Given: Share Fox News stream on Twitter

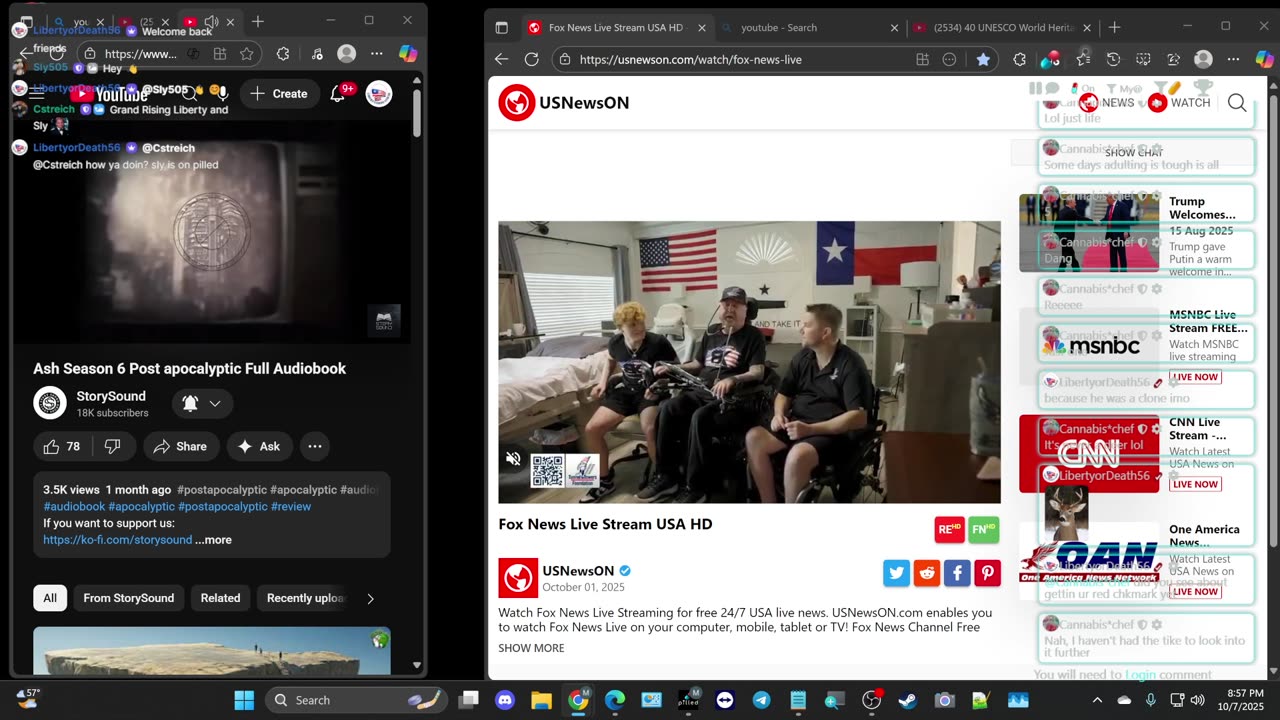Looking at the screenshot, I should [x=896, y=573].
